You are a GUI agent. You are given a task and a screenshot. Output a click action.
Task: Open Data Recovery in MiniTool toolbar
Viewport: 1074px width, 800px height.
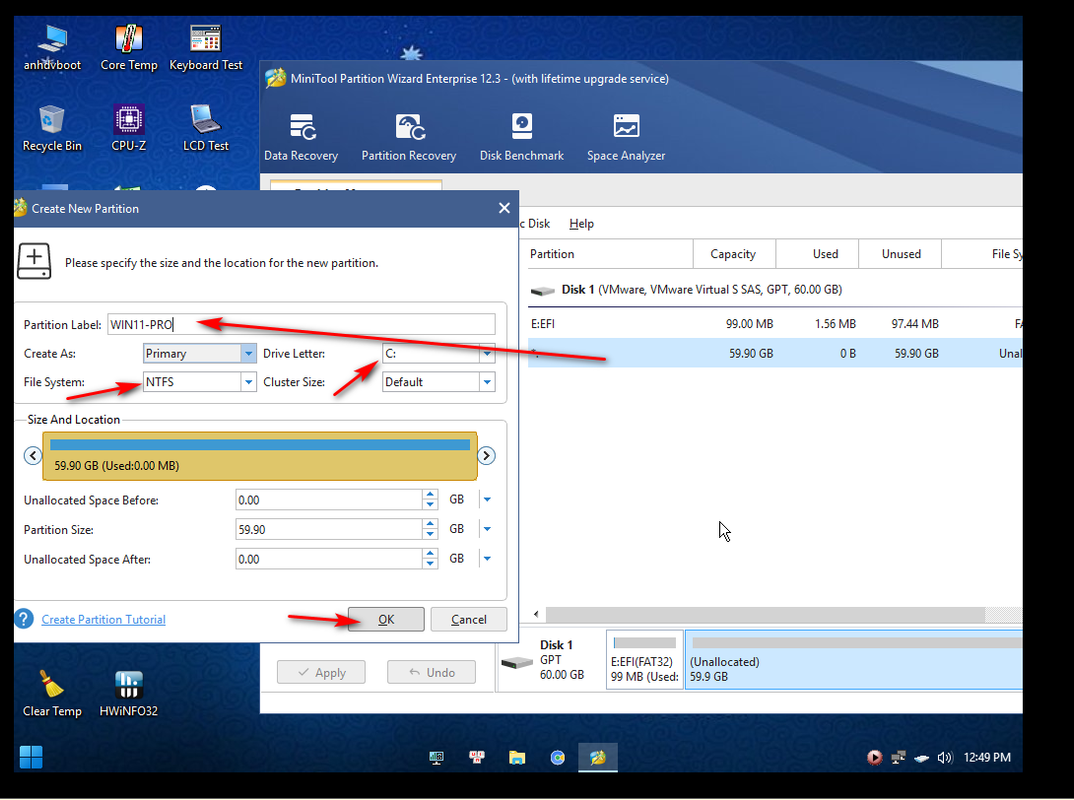click(301, 138)
